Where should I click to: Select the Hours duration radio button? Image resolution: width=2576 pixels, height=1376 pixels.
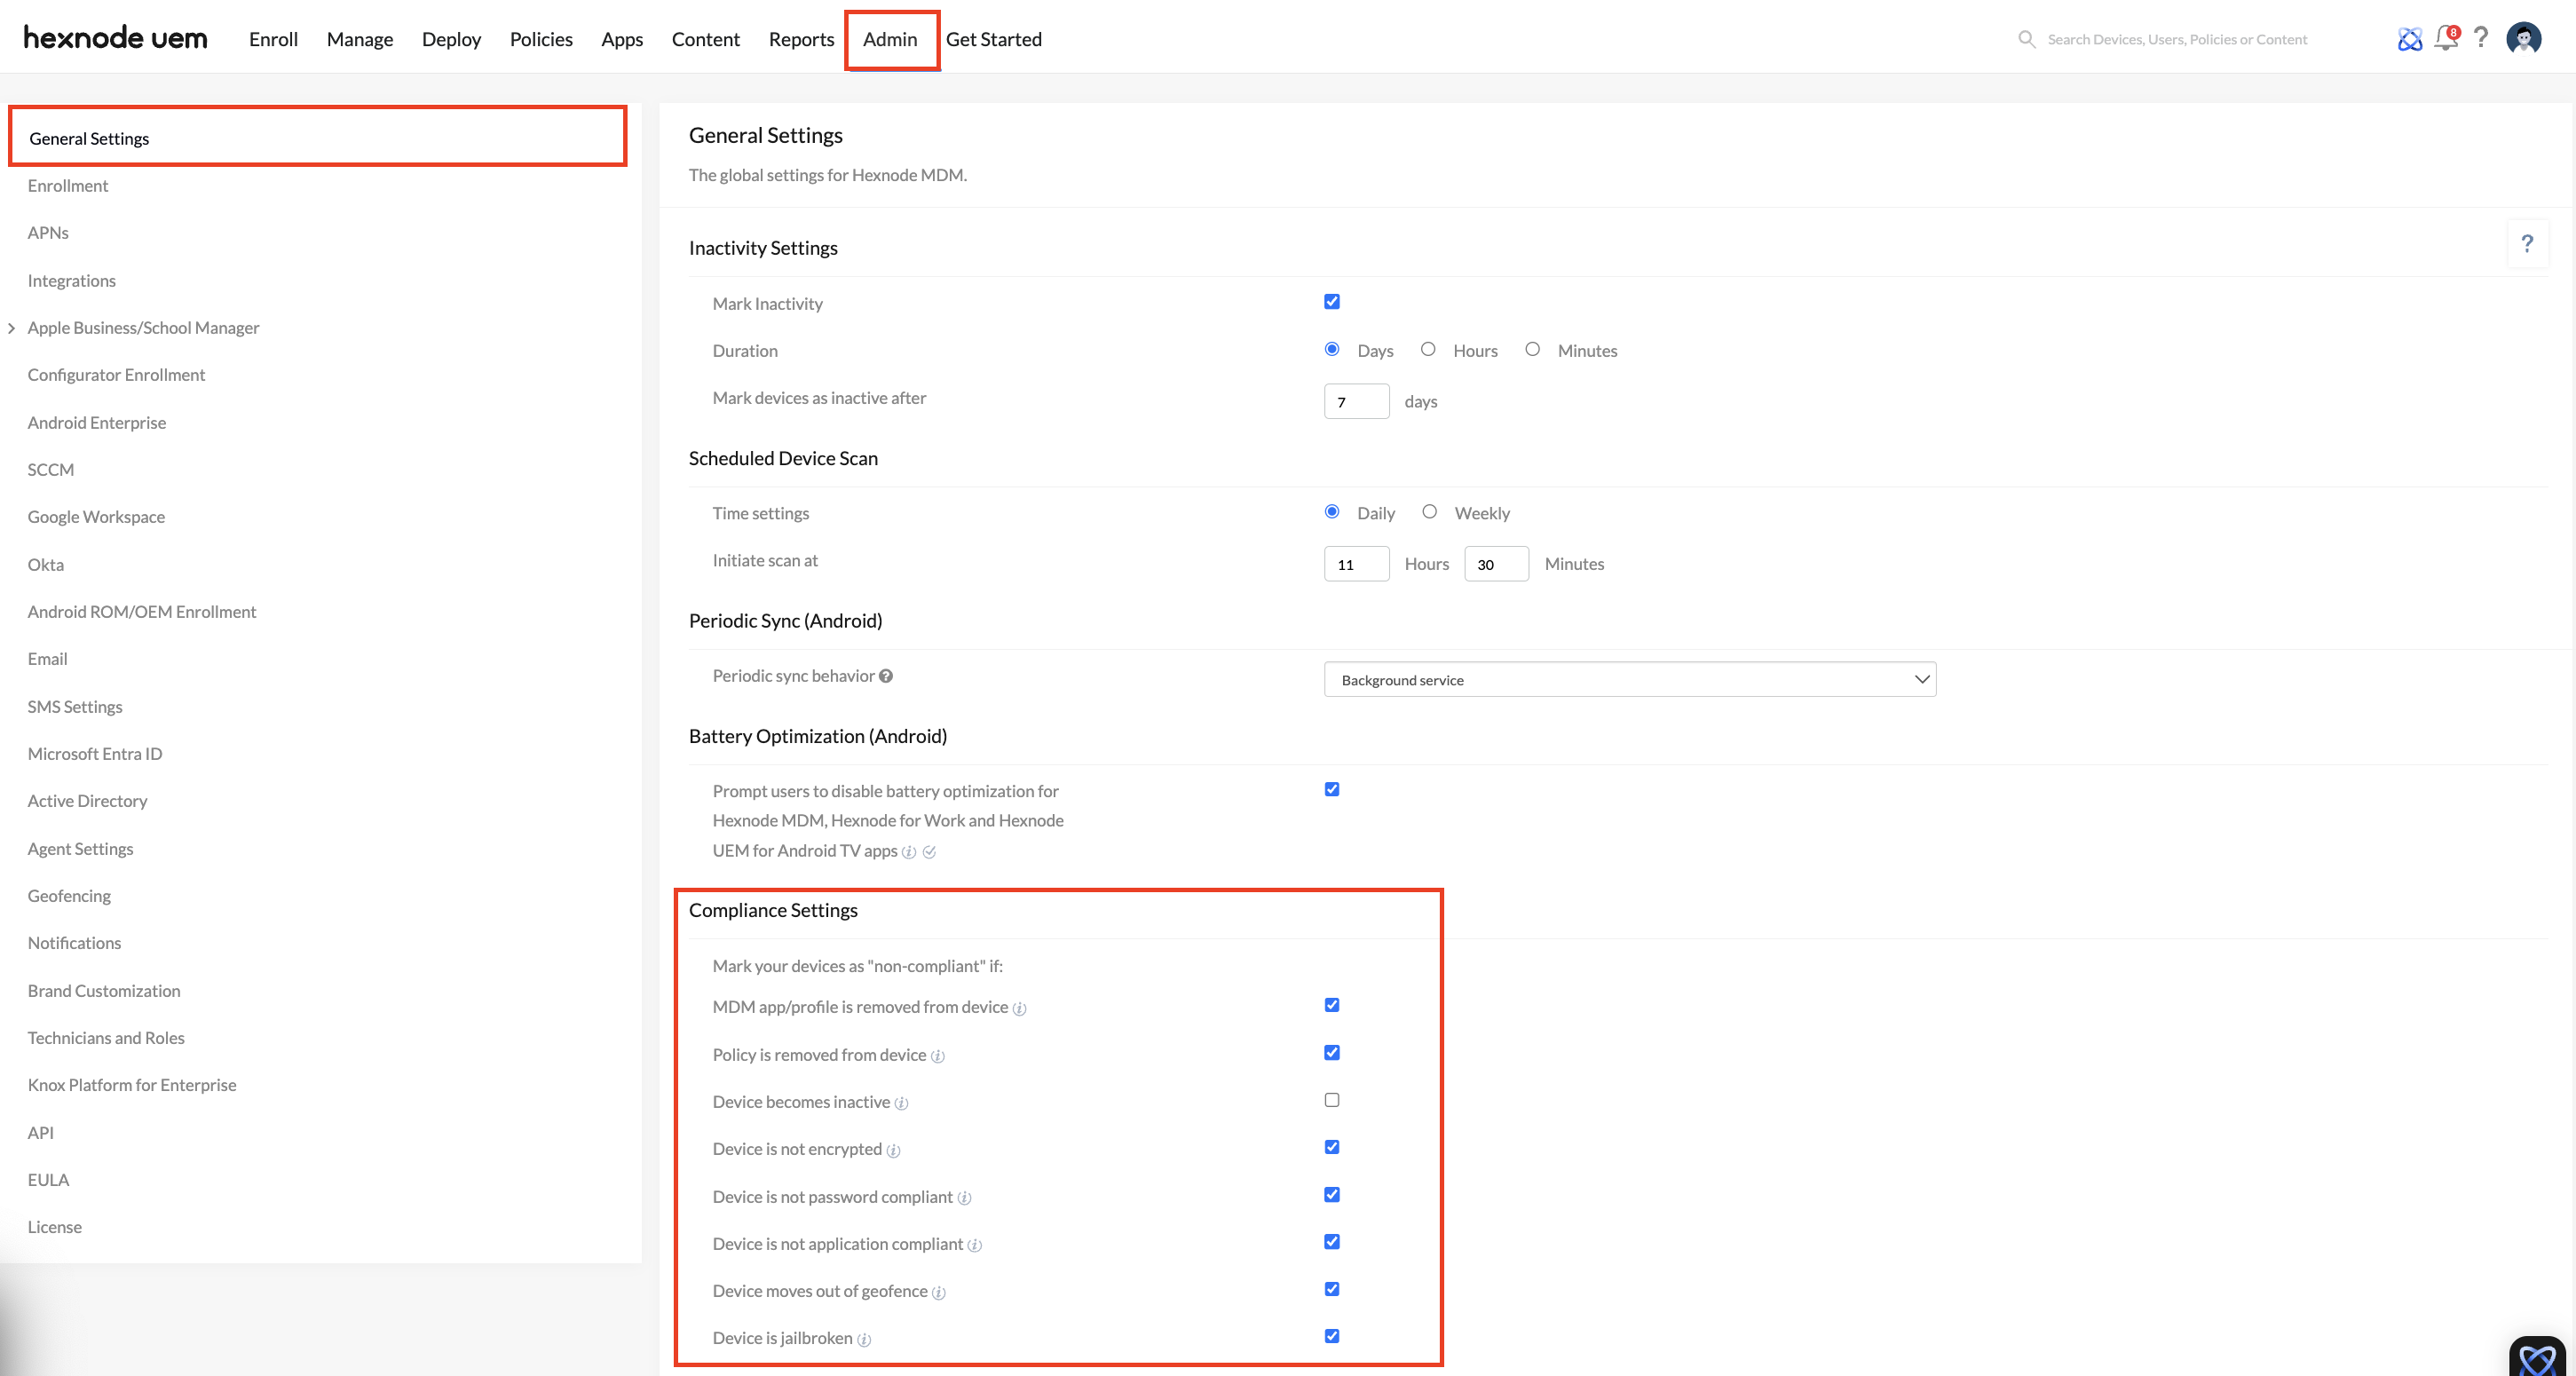click(1428, 349)
